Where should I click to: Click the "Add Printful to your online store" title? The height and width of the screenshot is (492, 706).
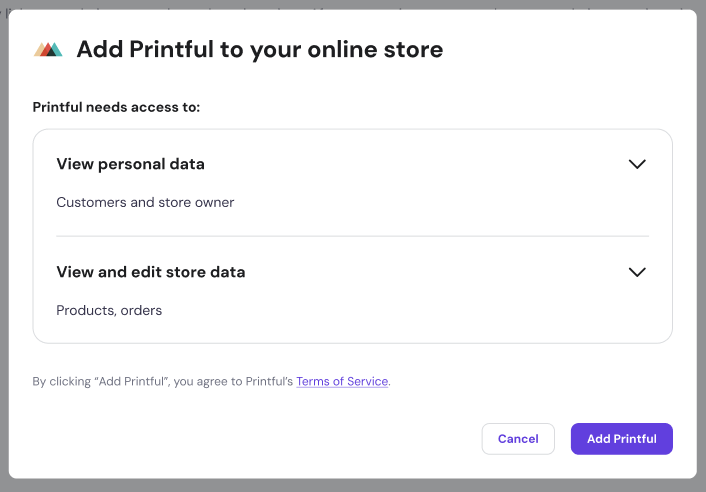(259, 49)
